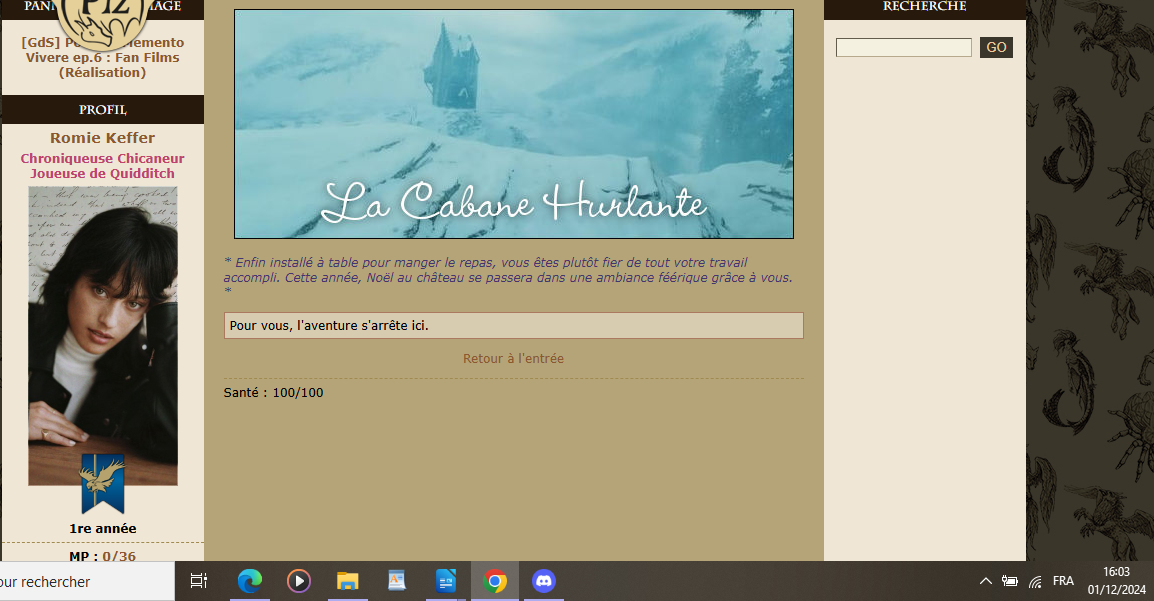The width and height of the screenshot is (1154, 601).
Task: Open the Fan Films (Réalisation) topic link
Action: coord(102,57)
